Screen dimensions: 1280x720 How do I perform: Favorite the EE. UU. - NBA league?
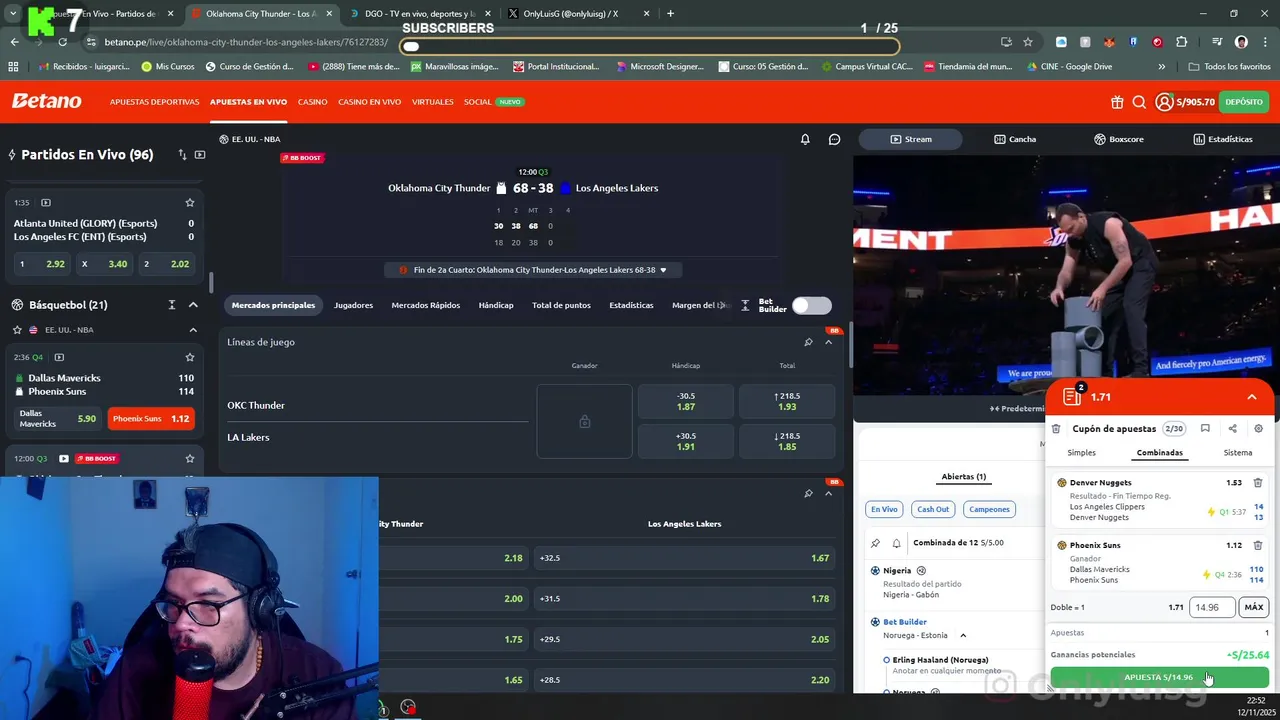(x=17, y=330)
